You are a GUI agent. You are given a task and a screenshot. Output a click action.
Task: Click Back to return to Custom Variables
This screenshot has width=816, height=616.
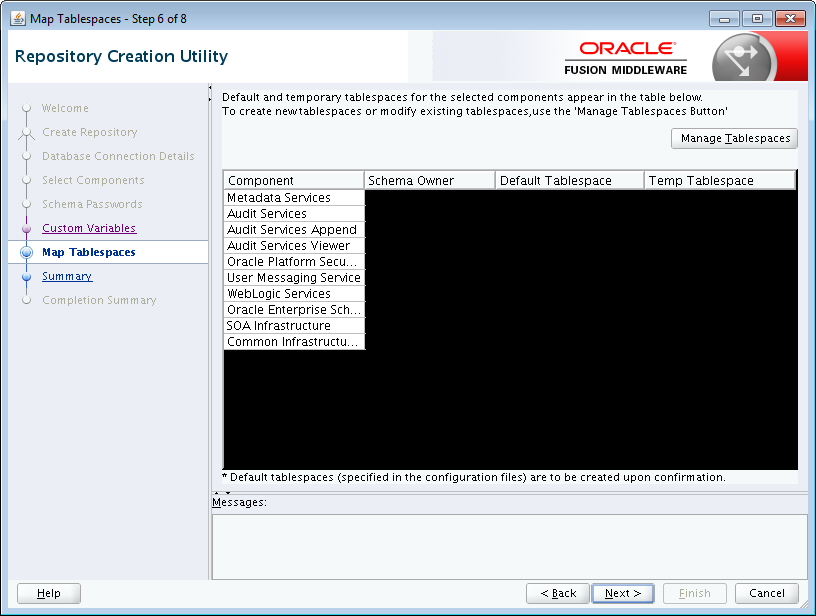pyautogui.click(x=557, y=592)
